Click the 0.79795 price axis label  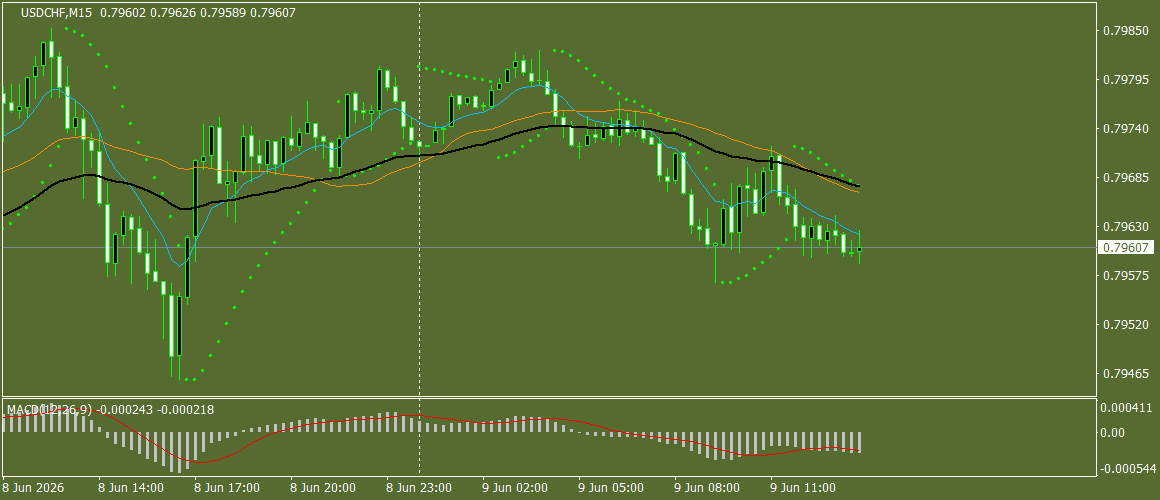pyautogui.click(x=1125, y=79)
